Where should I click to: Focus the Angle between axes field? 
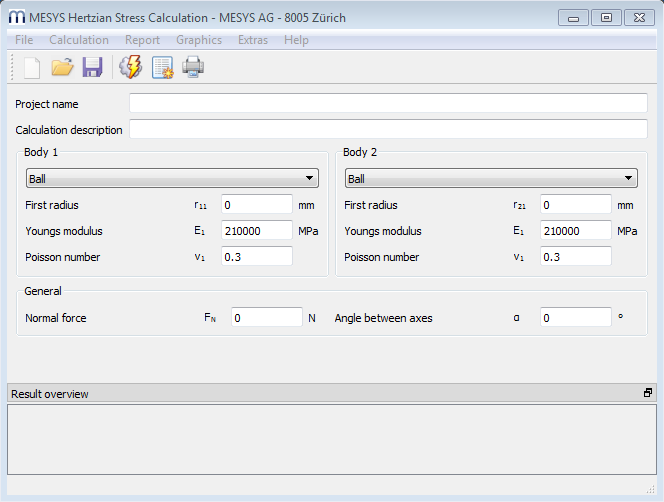575,318
